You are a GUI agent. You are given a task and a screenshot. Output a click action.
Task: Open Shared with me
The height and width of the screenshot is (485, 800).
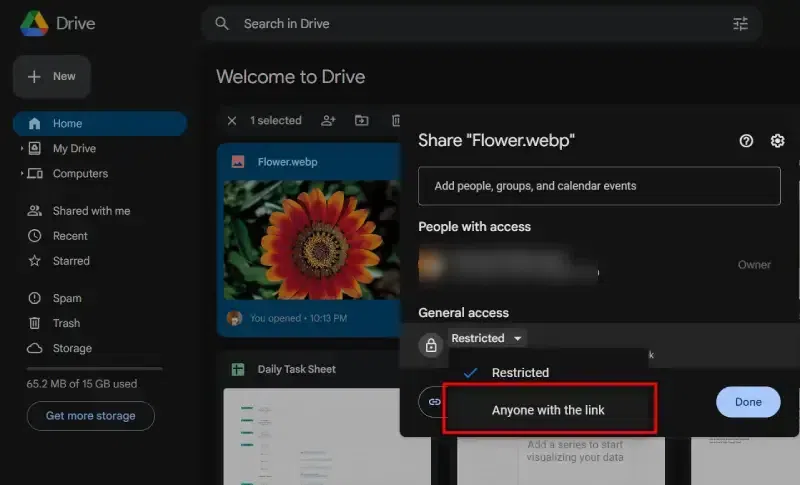tap(91, 211)
